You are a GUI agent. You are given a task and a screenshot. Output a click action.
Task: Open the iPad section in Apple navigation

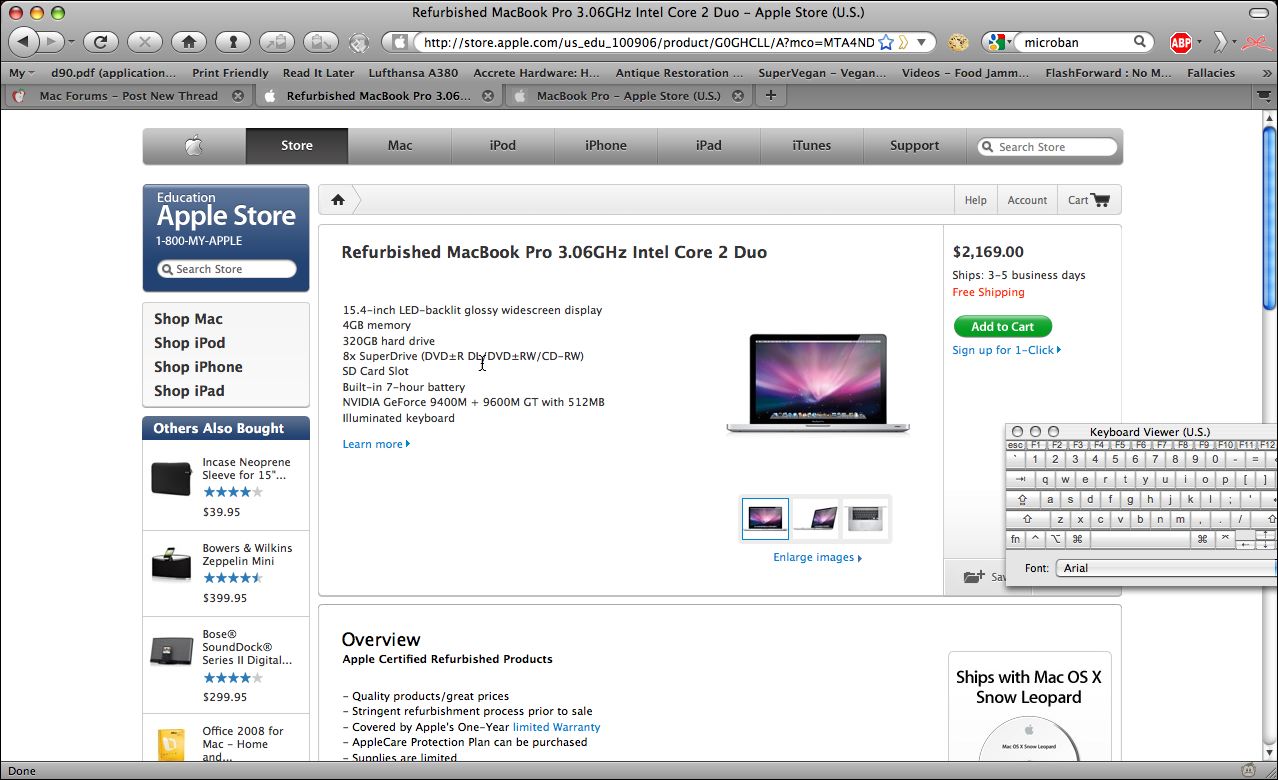click(709, 146)
